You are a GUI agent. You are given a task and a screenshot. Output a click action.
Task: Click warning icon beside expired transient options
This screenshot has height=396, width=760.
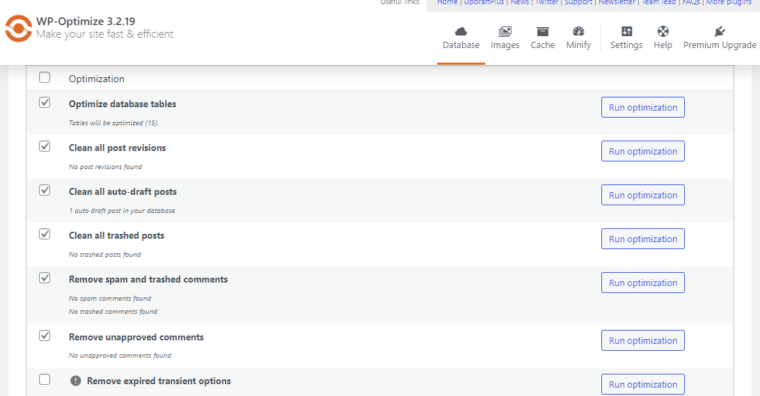[x=76, y=381]
